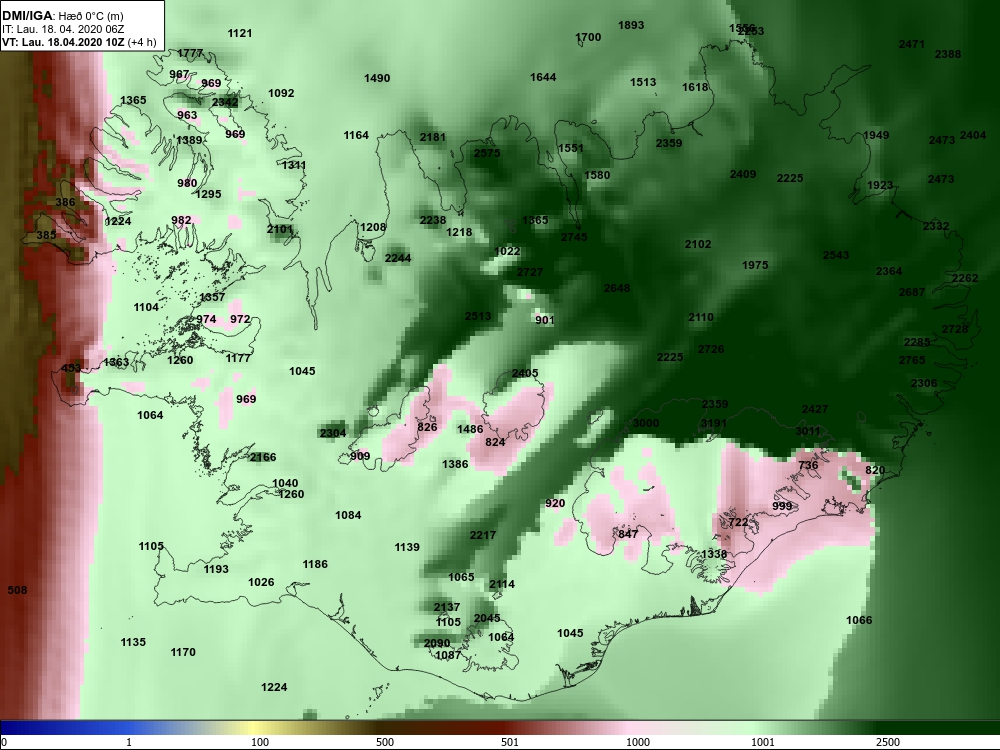1000x750 pixels.
Task: Click the map value 2765
Action: click(912, 360)
